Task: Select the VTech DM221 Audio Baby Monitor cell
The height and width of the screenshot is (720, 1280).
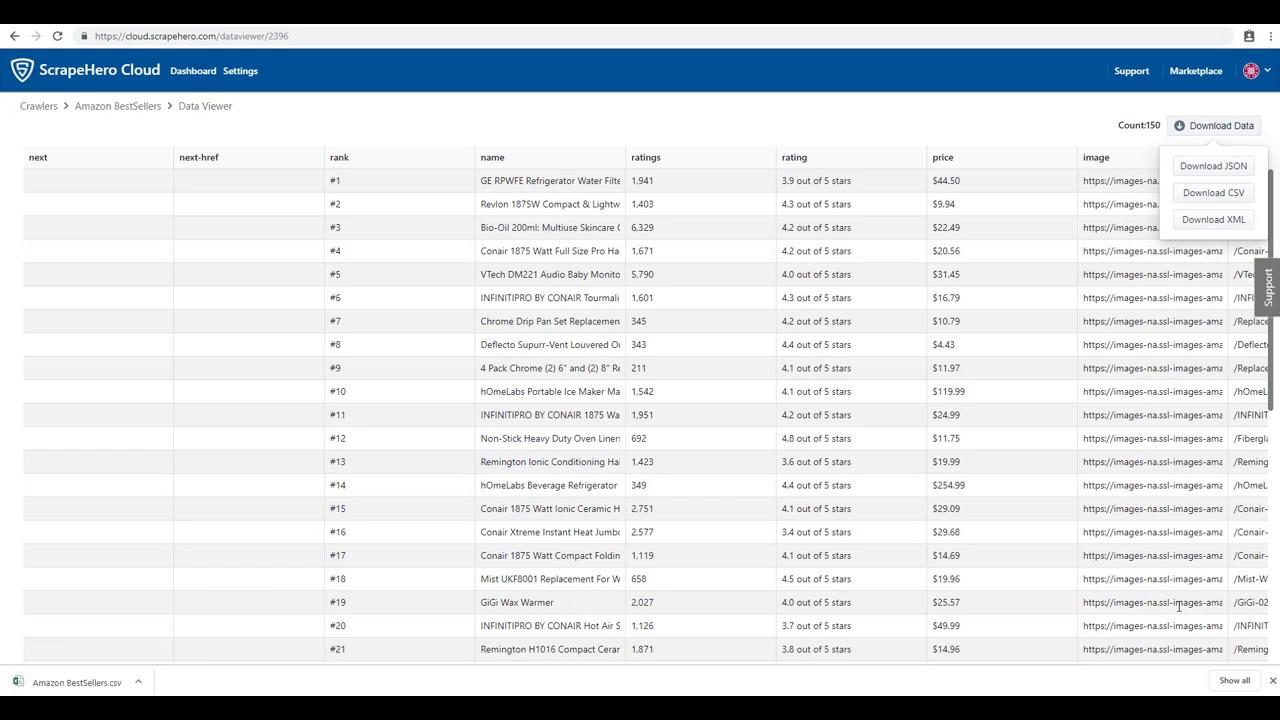Action: (550, 274)
